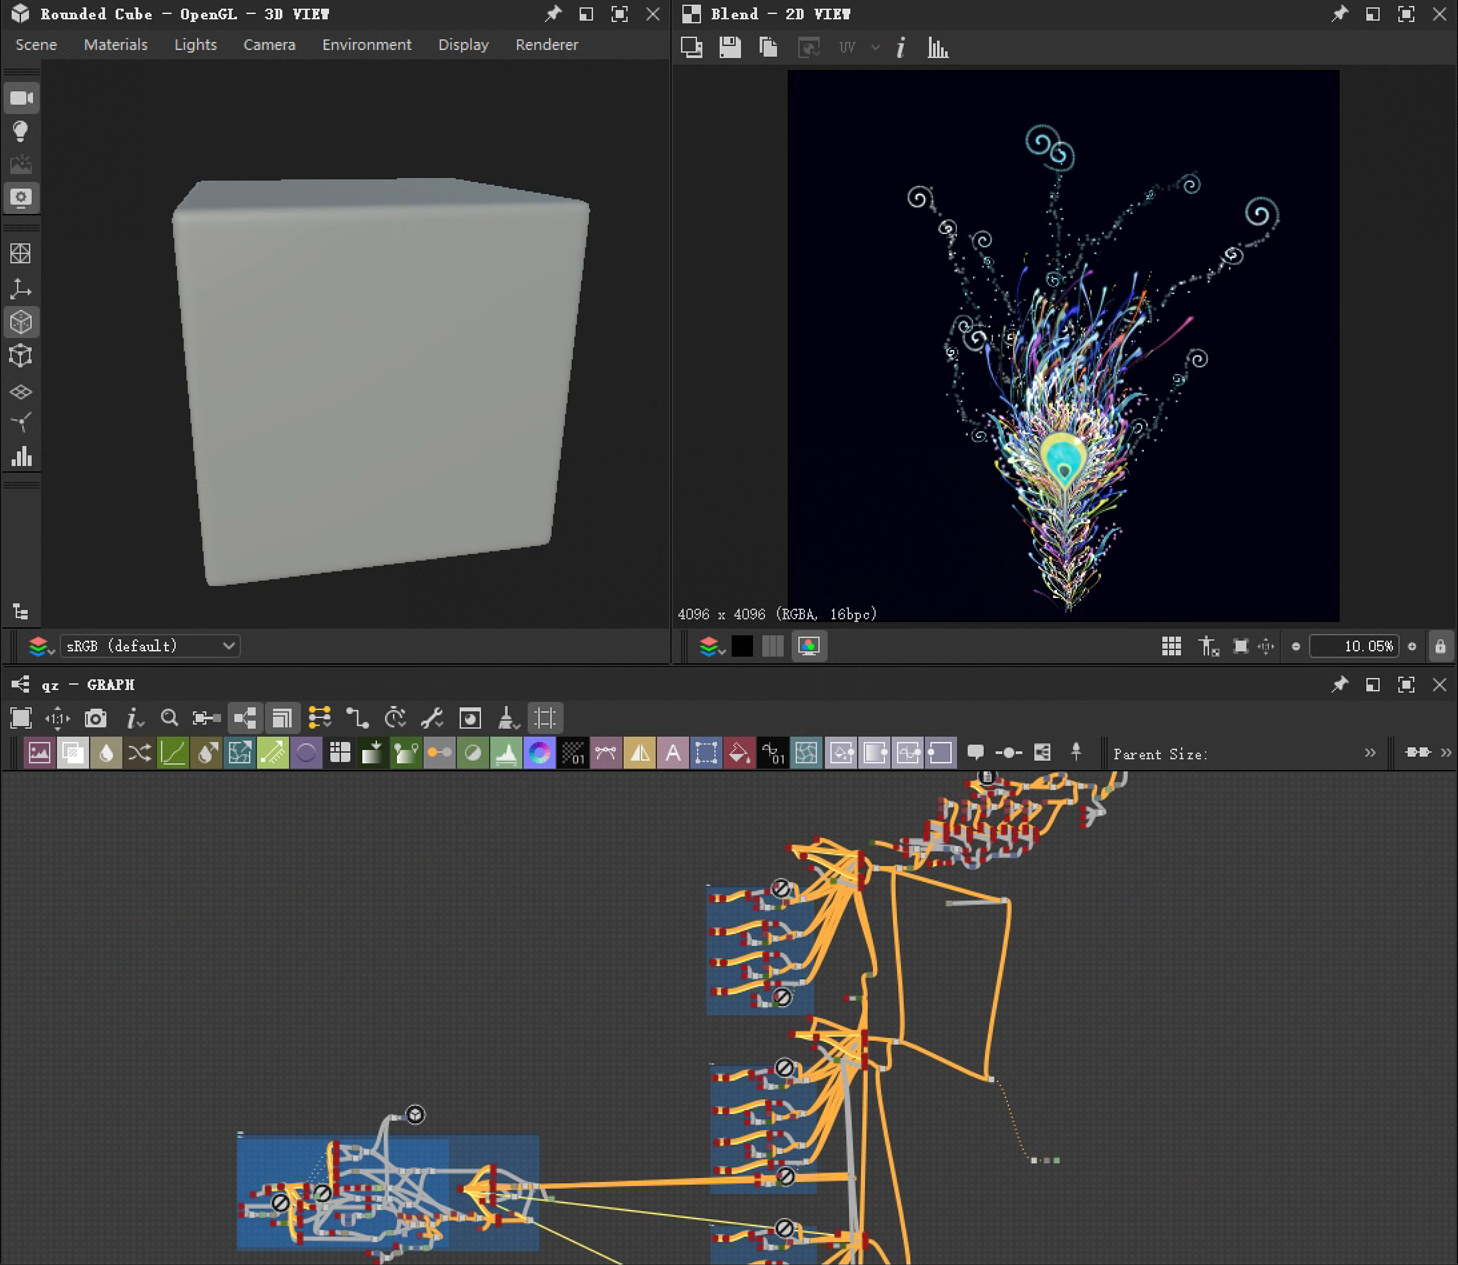The width and height of the screenshot is (1458, 1265).
Task: Switch to camera settings in the 3D view sidebar
Action: pos(21,97)
